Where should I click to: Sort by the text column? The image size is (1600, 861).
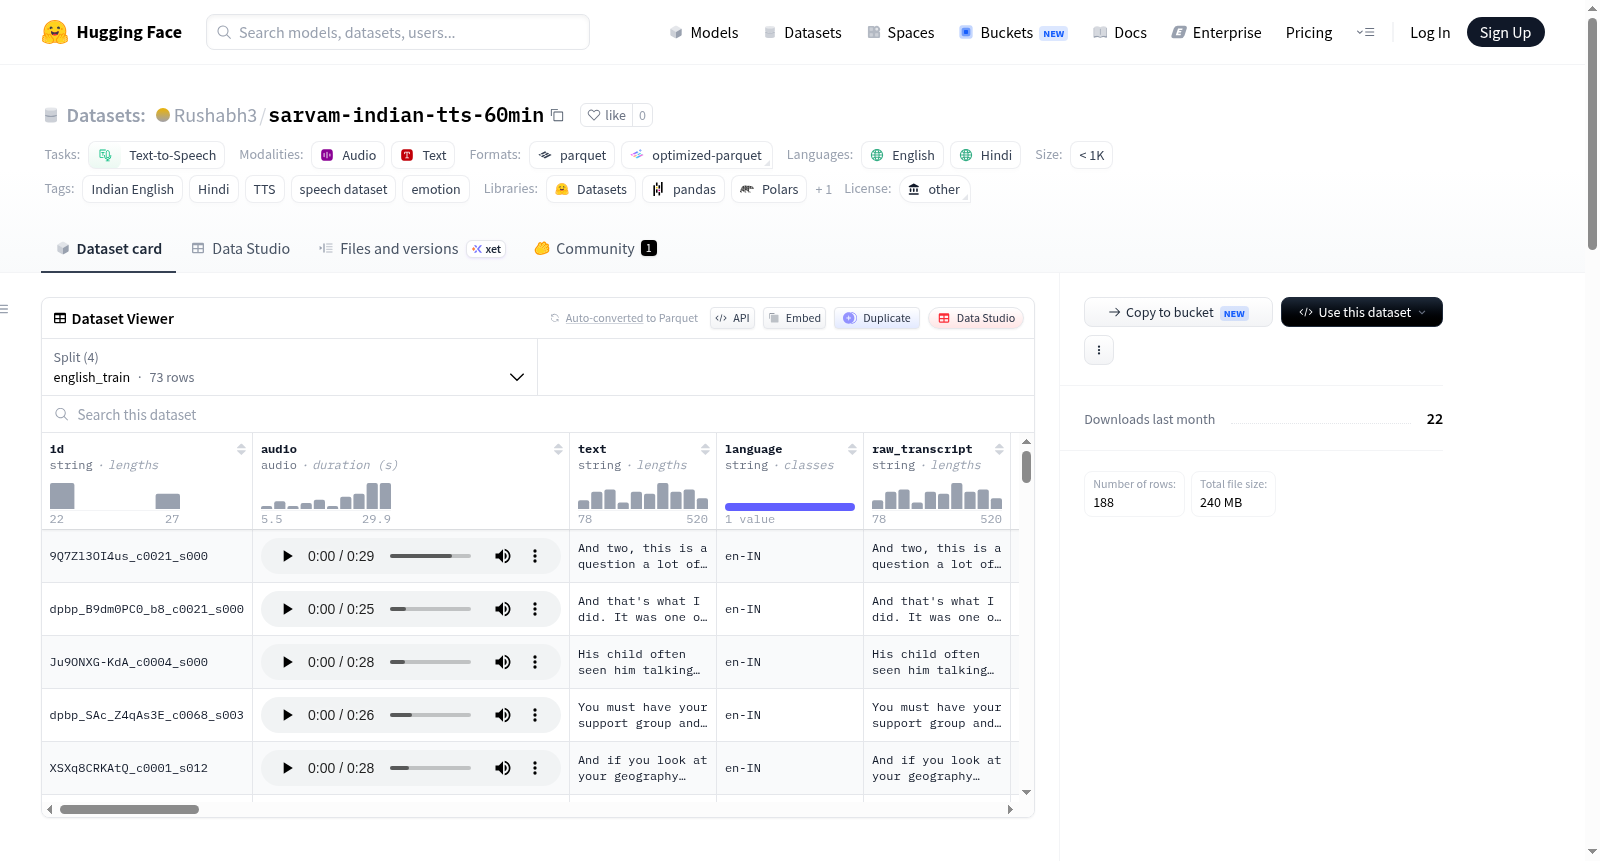(x=705, y=449)
